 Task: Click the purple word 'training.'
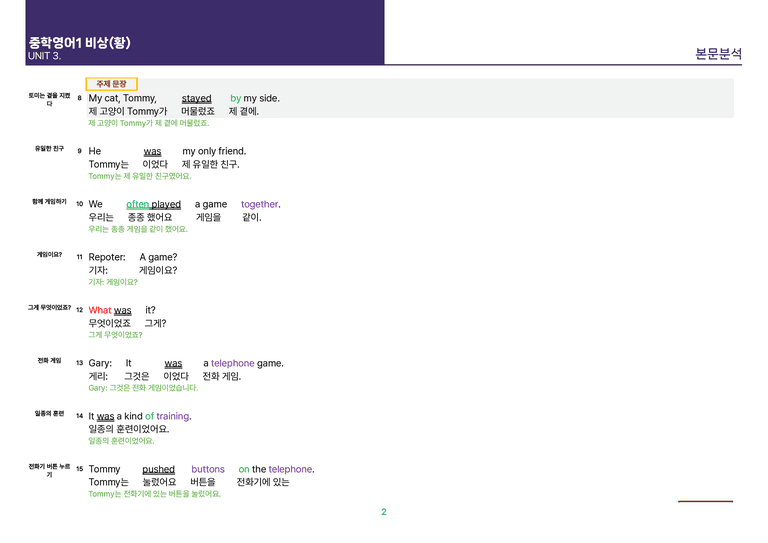pos(174,416)
